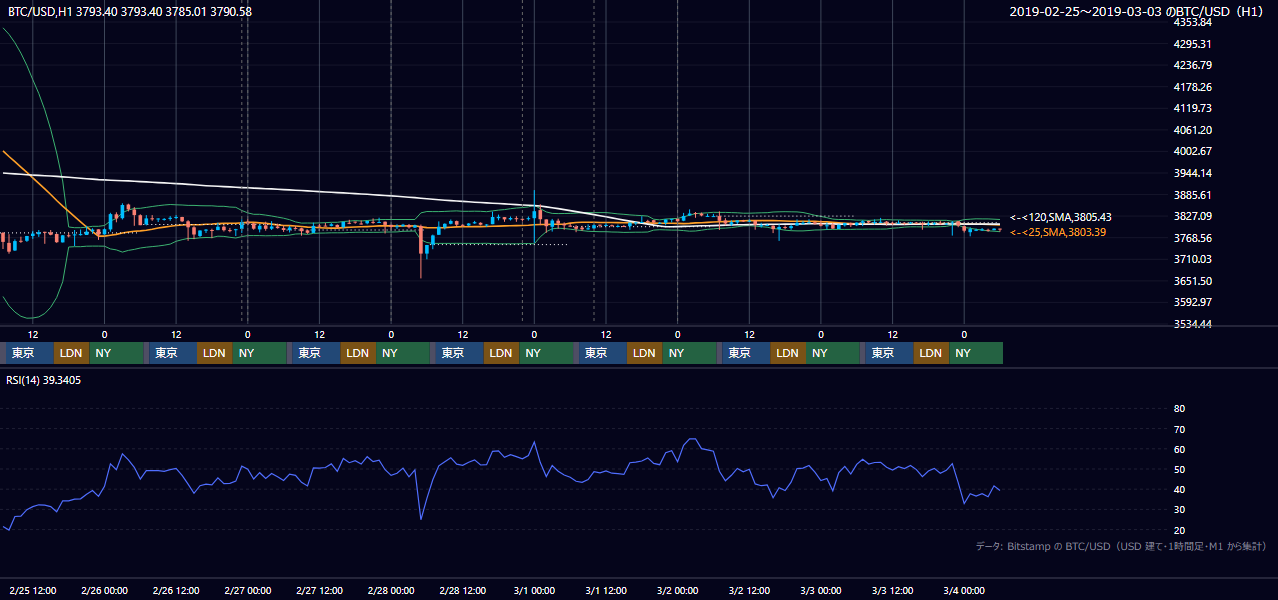Click the 3/2 00:00 time axis label

pyautogui.click(x=678, y=590)
